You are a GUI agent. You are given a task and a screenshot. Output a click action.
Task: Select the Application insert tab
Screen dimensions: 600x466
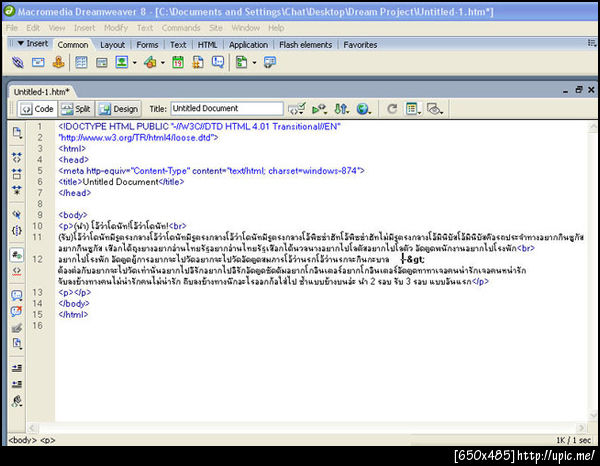[249, 45]
